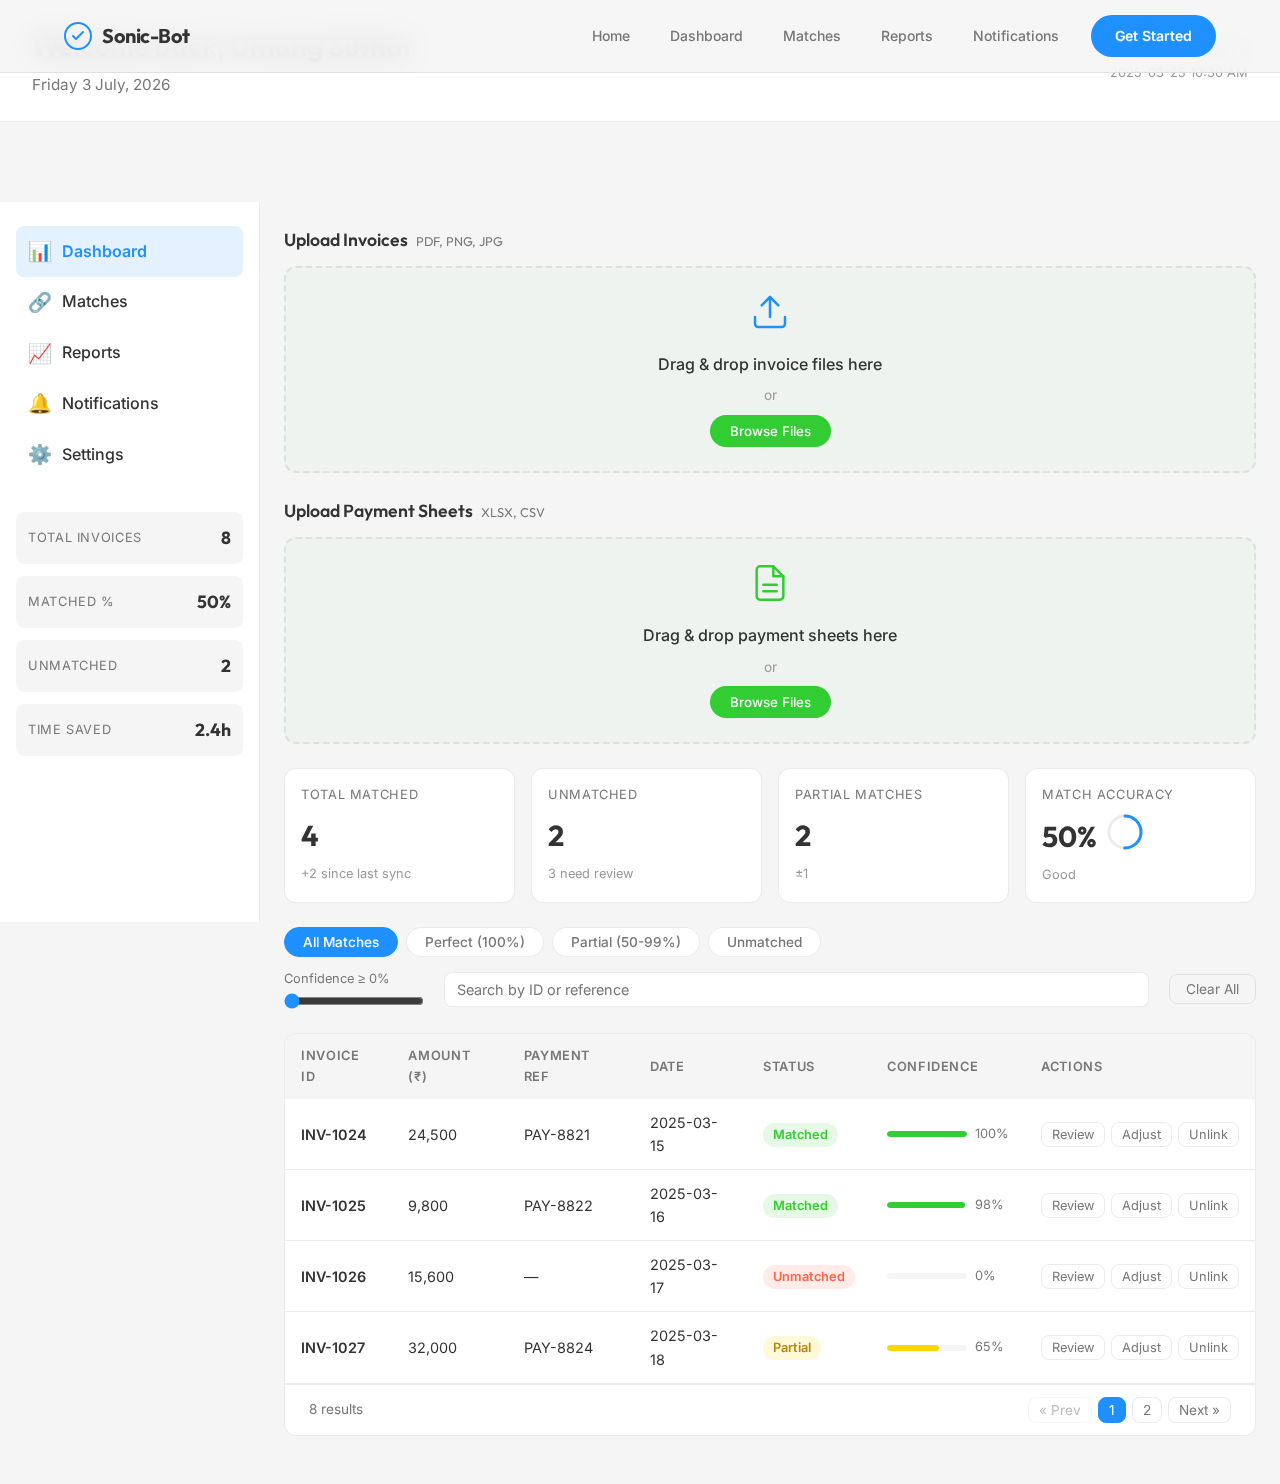The height and width of the screenshot is (1484, 1280).
Task: Click the « Prev pagination button
Action: click(1060, 1410)
